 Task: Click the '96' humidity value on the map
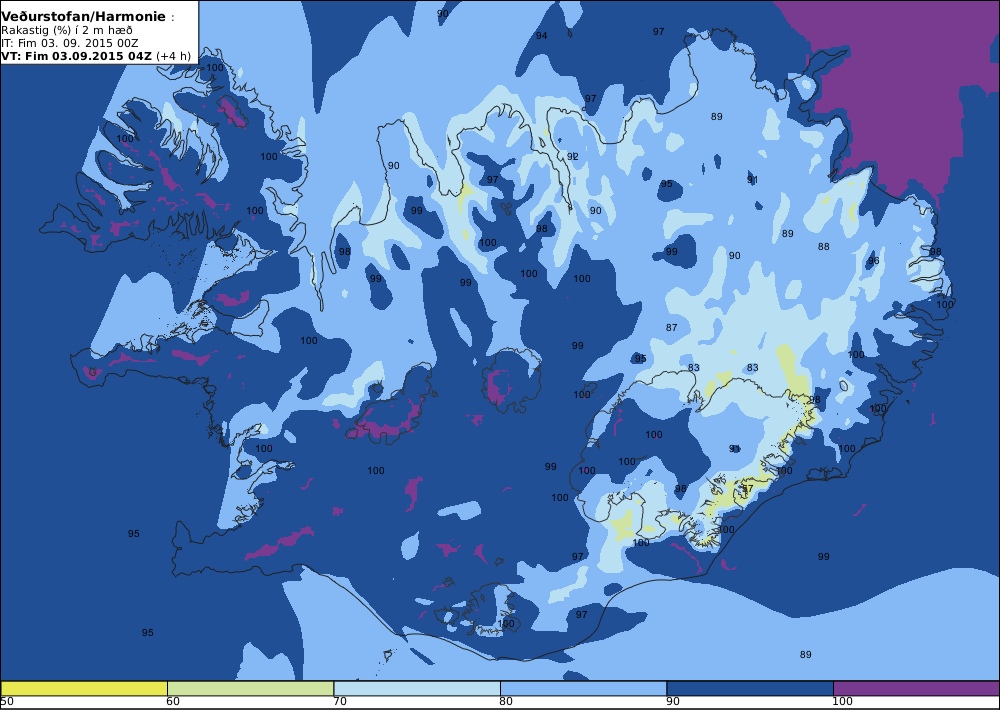(874, 260)
